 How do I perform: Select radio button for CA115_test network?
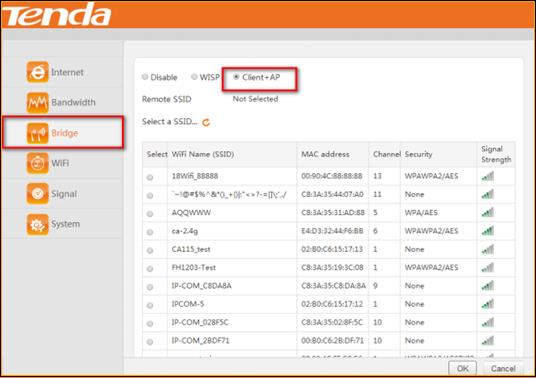click(150, 251)
